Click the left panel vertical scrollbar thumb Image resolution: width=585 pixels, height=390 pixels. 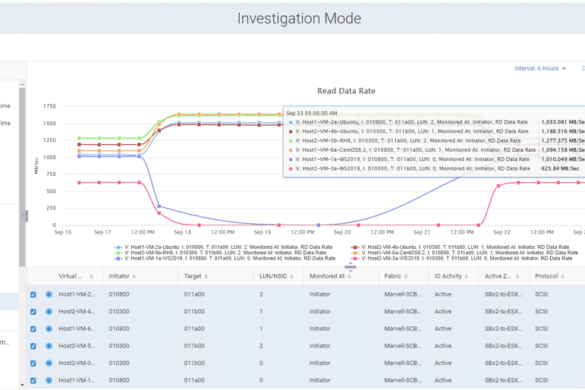click(22, 177)
